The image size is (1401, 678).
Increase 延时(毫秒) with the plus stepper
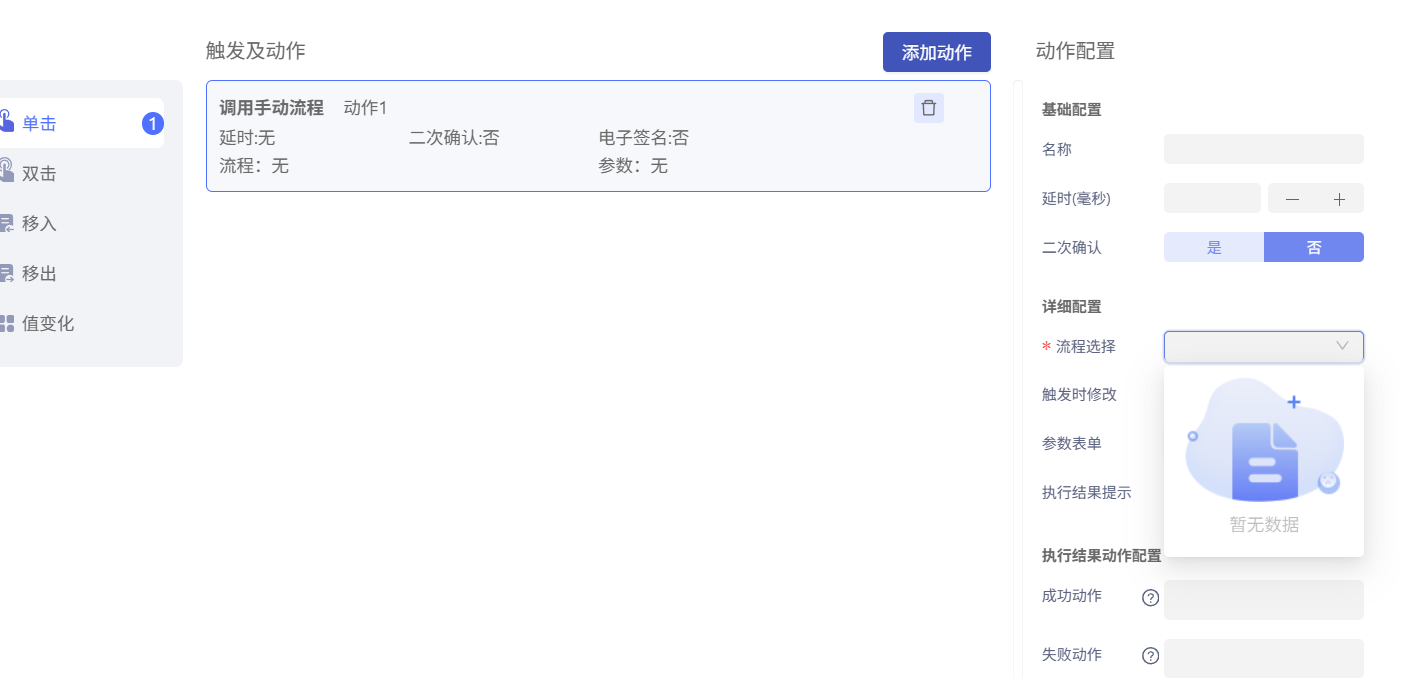(1341, 198)
